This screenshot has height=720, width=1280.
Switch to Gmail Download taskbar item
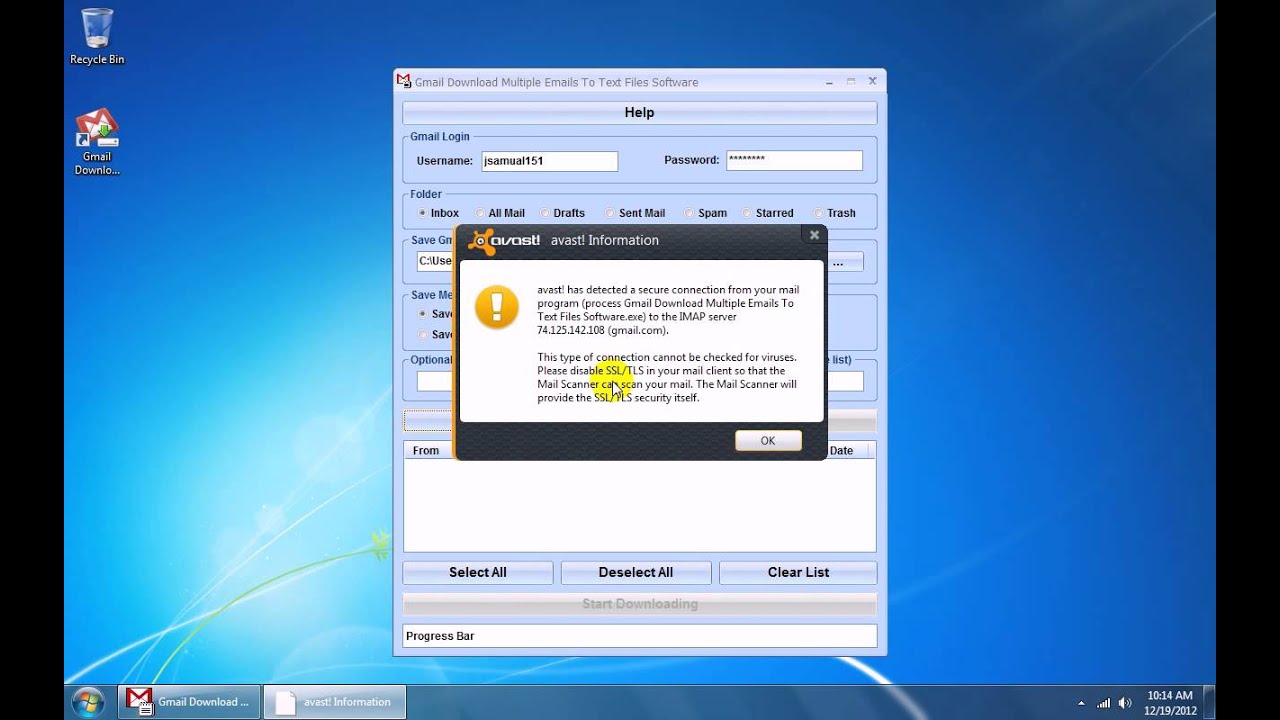pyautogui.click(x=190, y=702)
